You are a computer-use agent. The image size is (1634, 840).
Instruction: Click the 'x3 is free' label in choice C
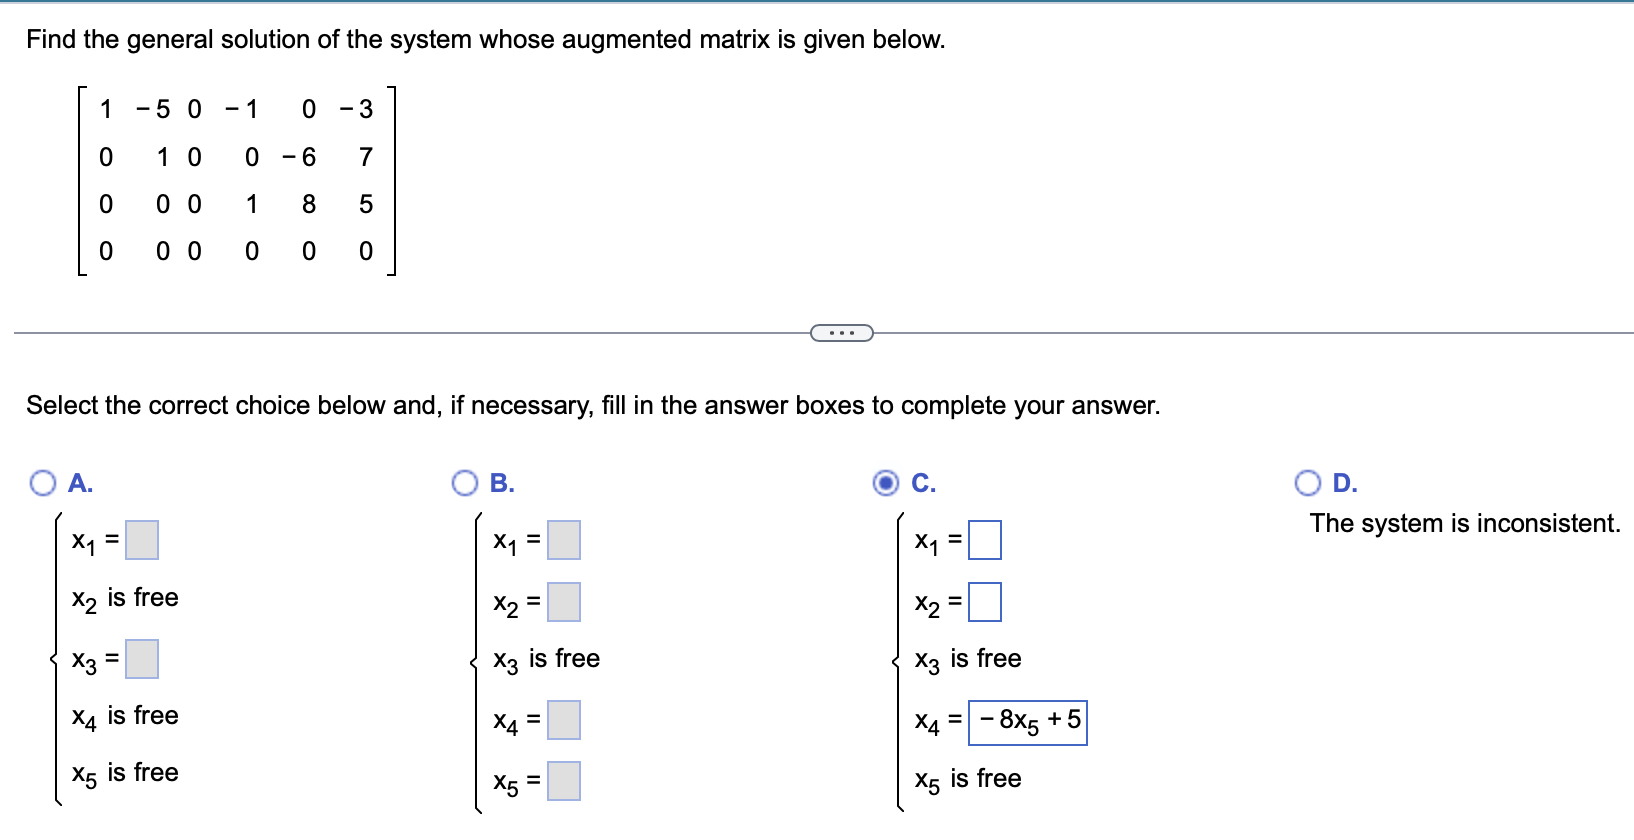click(967, 658)
